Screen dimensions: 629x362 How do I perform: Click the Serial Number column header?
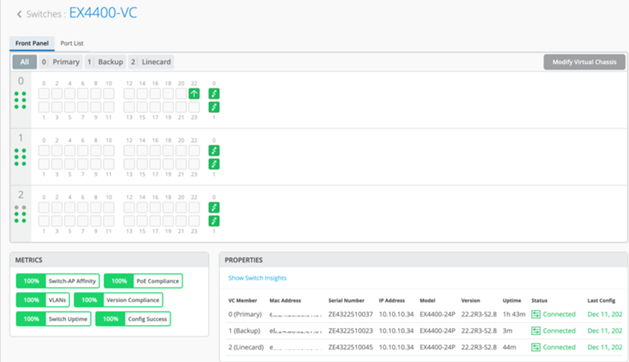tap(346, 300)
